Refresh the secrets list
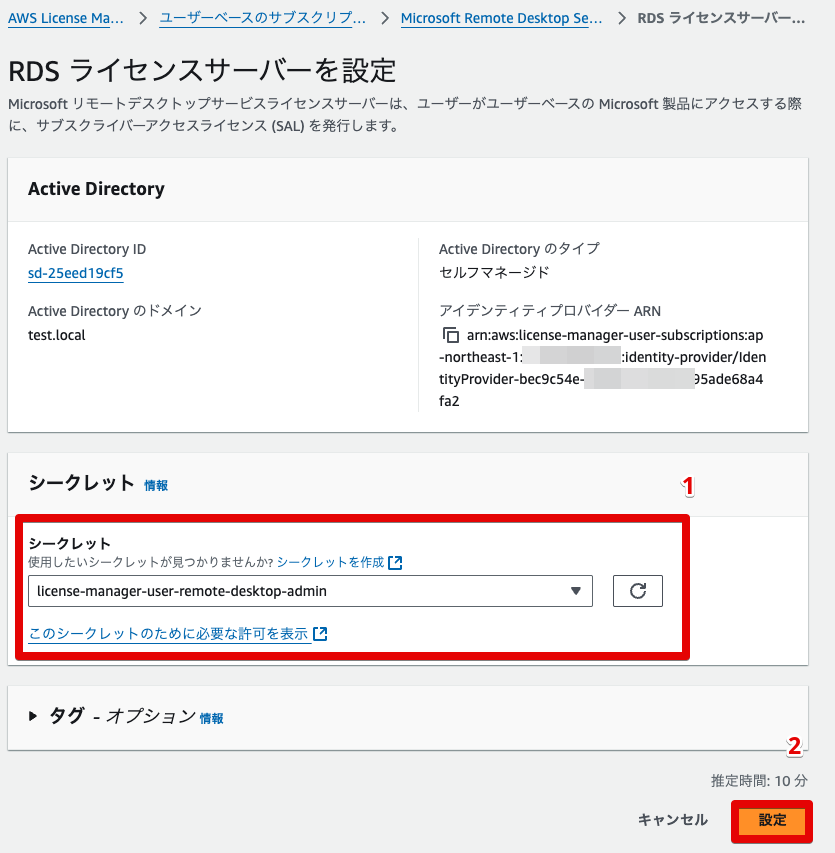Screen dimensions: 835x853 (638, 591)
